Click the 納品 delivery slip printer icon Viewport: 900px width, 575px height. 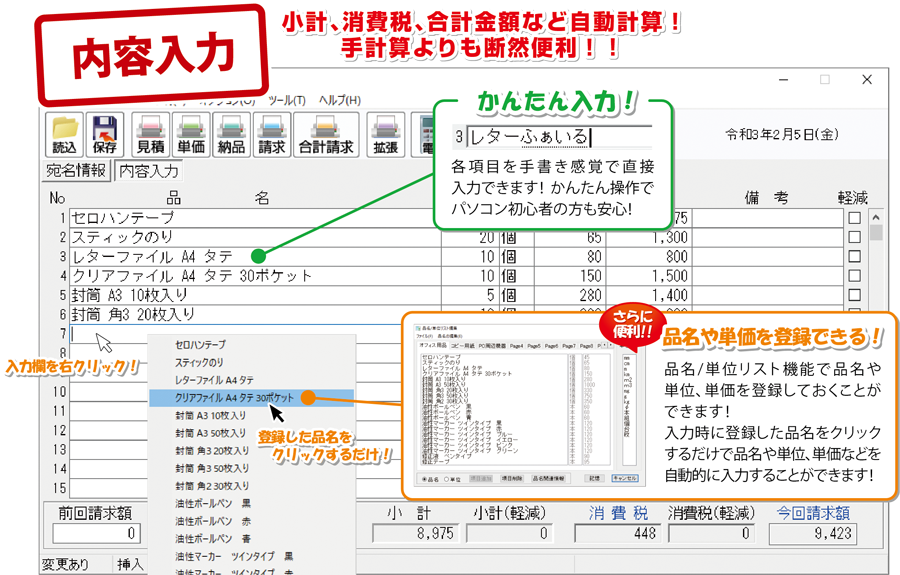click(231, 134)
